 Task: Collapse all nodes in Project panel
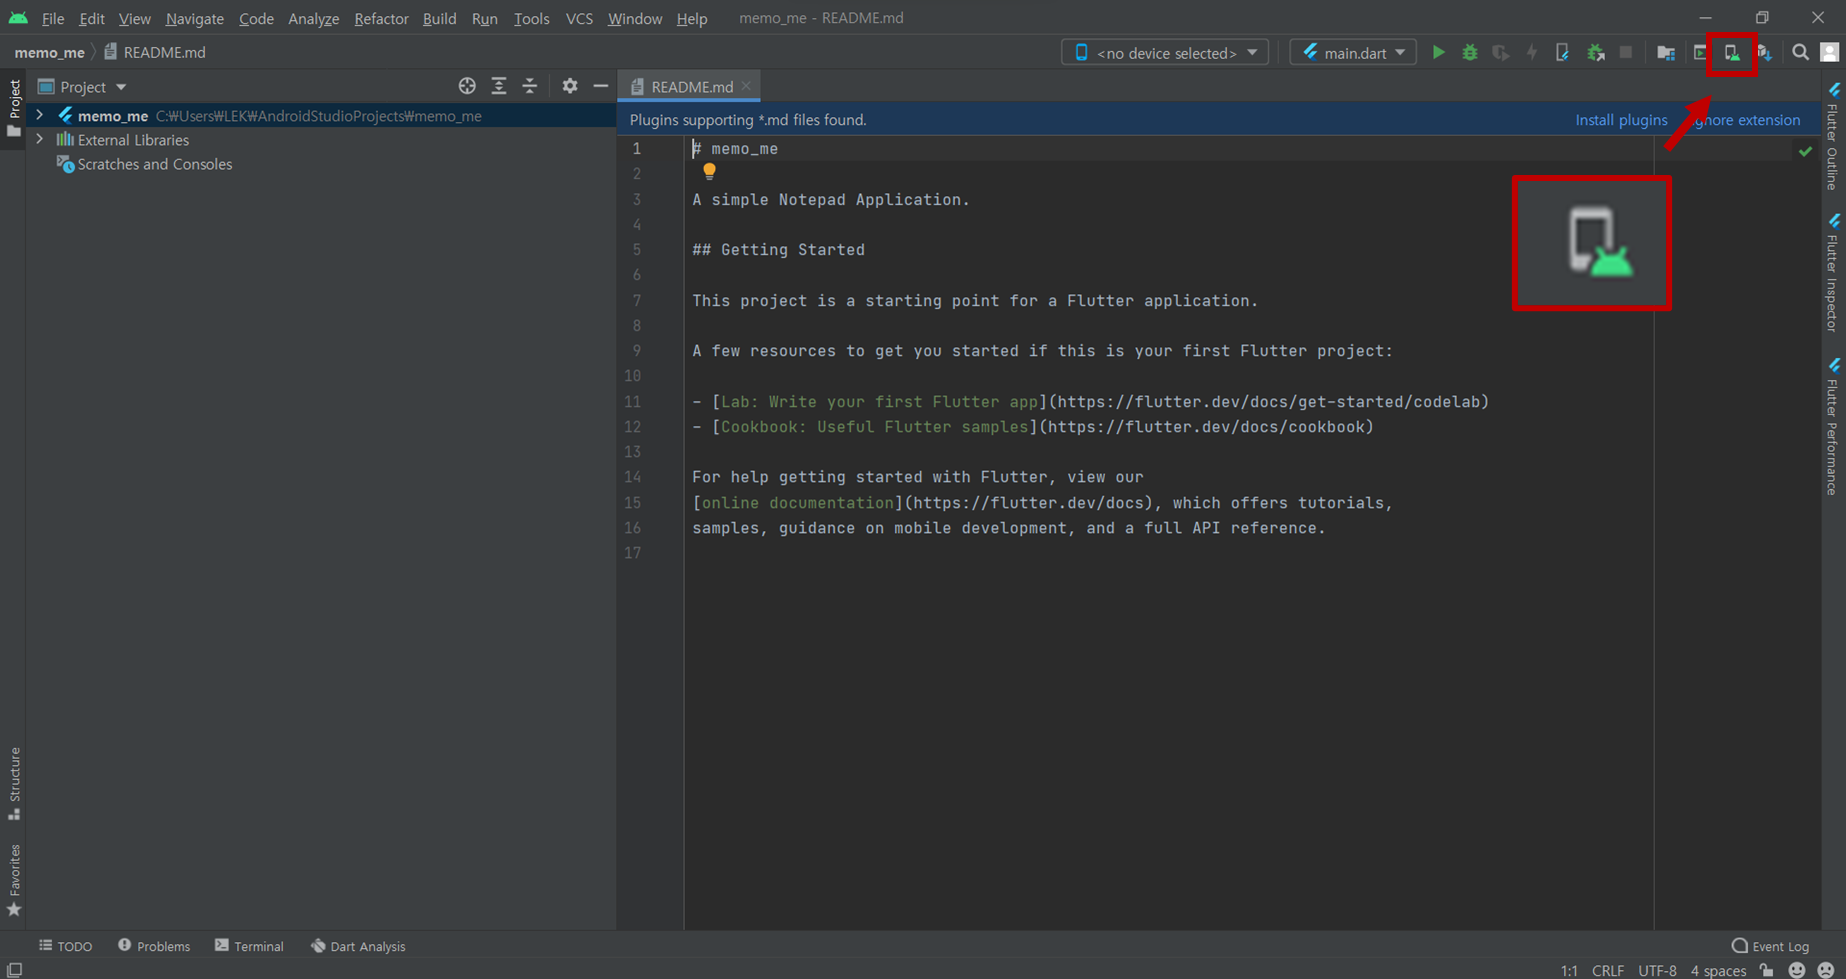pos(530,86)
